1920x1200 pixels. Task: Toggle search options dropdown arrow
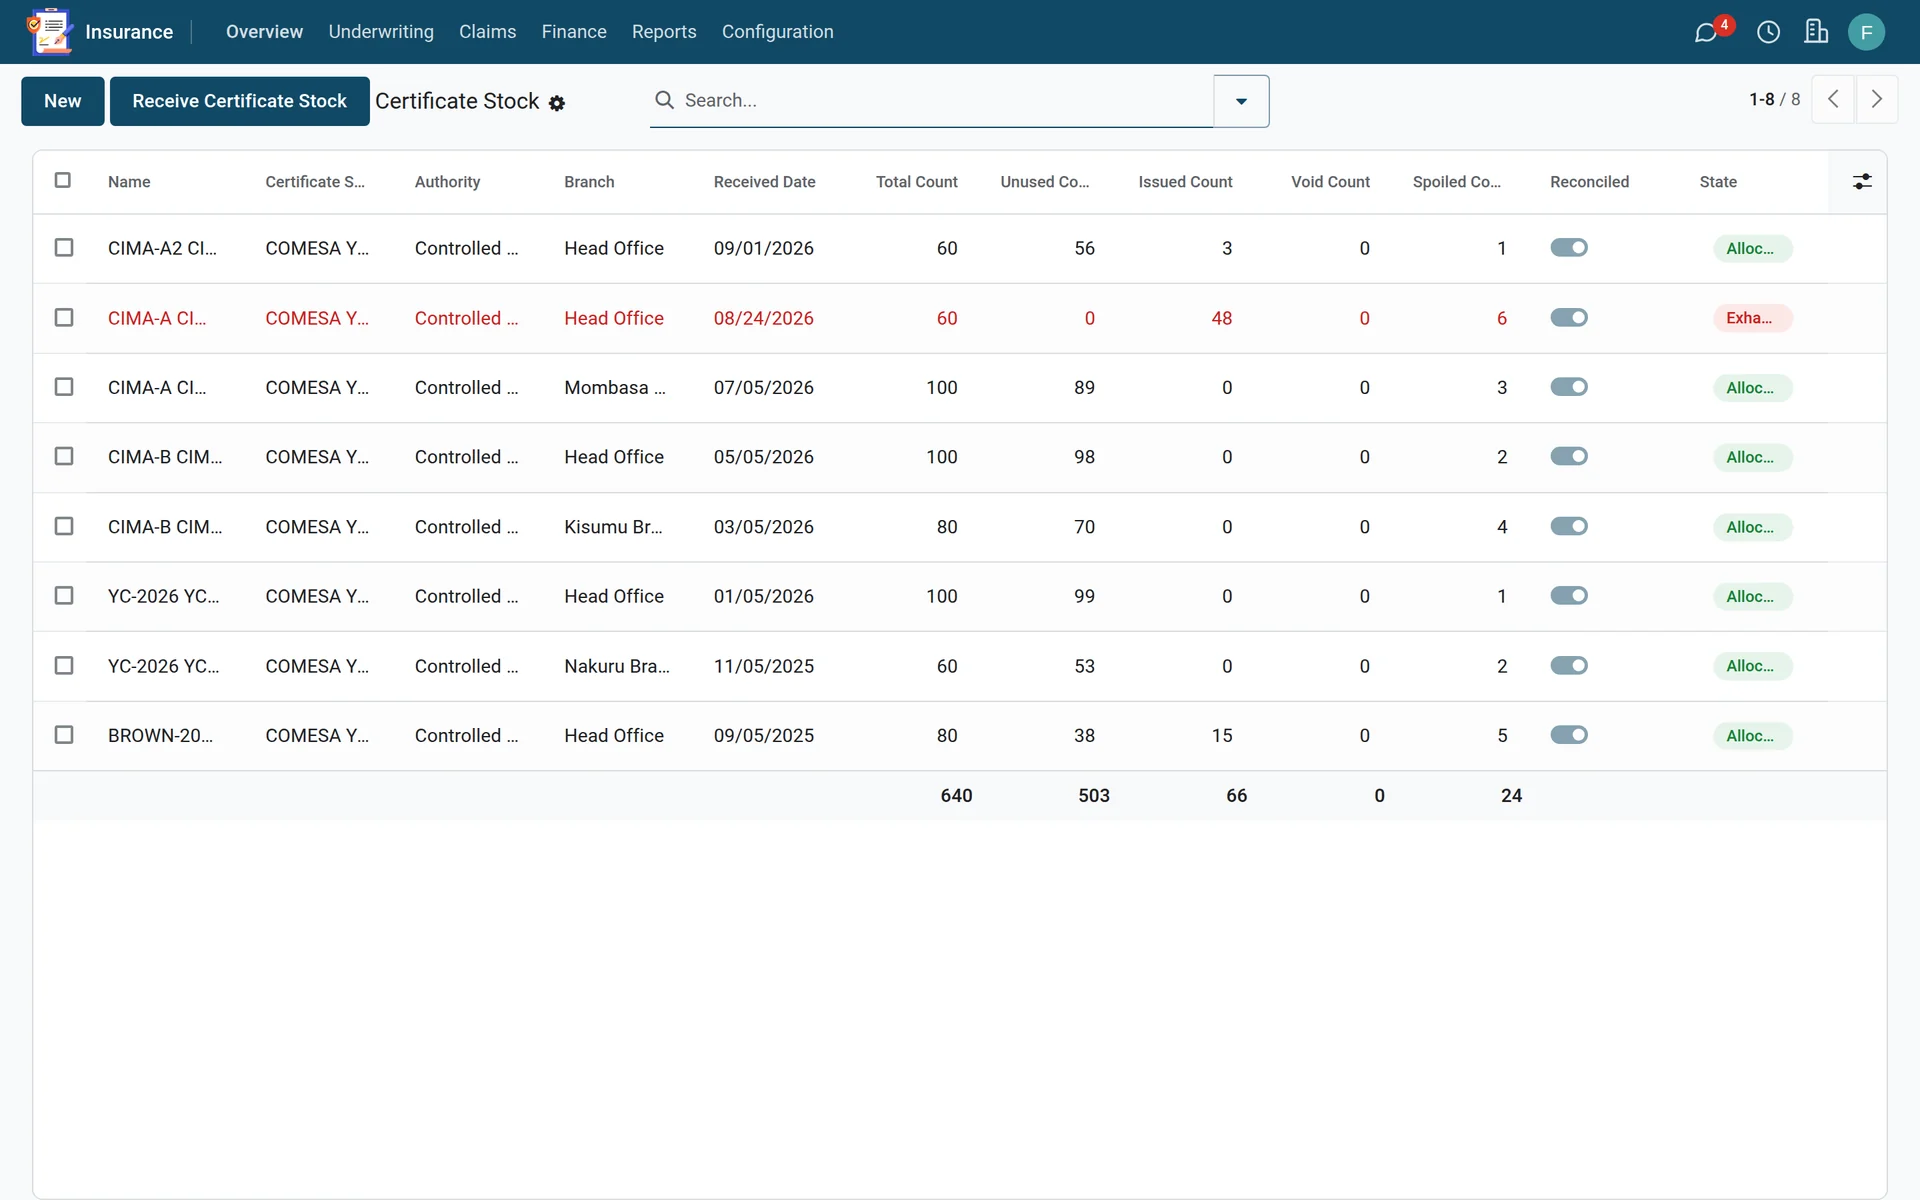coord(1241,101)
